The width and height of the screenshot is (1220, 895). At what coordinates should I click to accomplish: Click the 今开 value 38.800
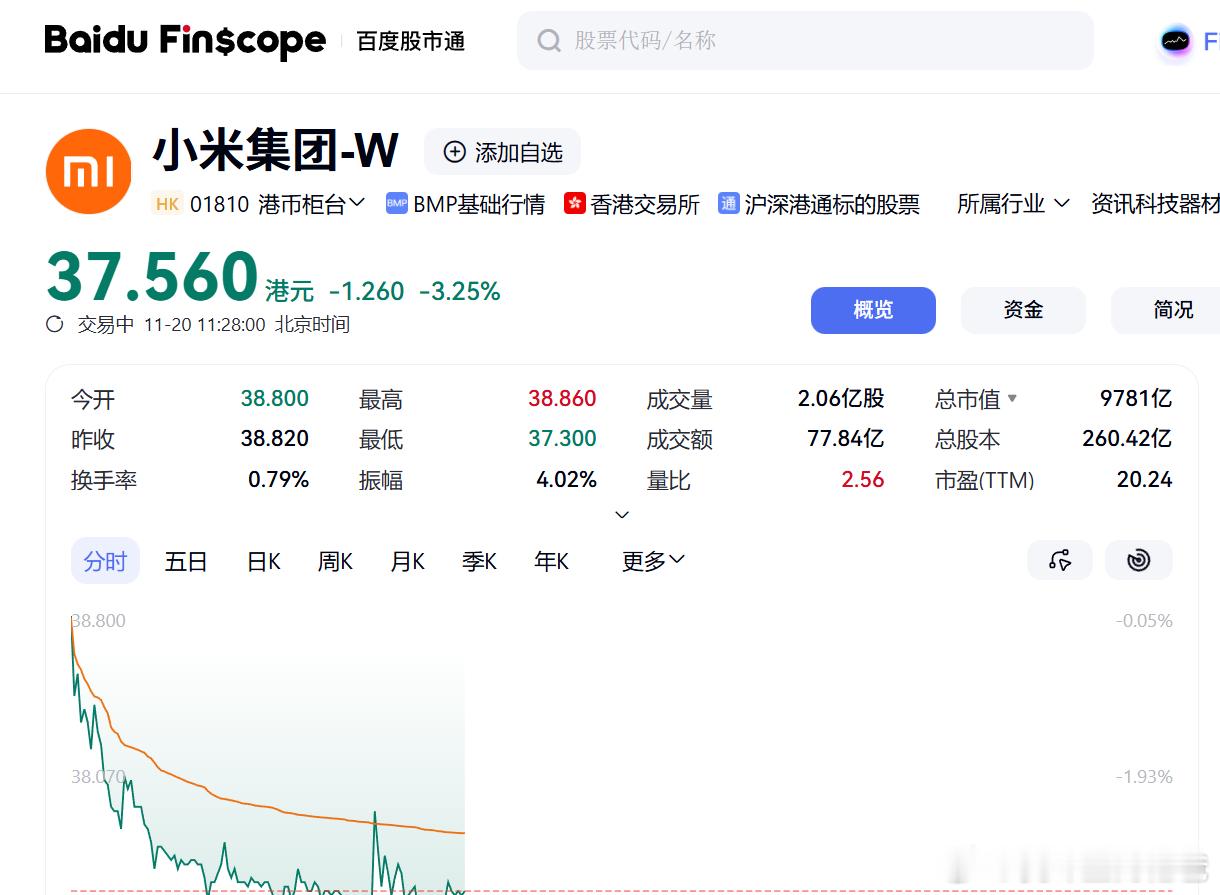275,399
